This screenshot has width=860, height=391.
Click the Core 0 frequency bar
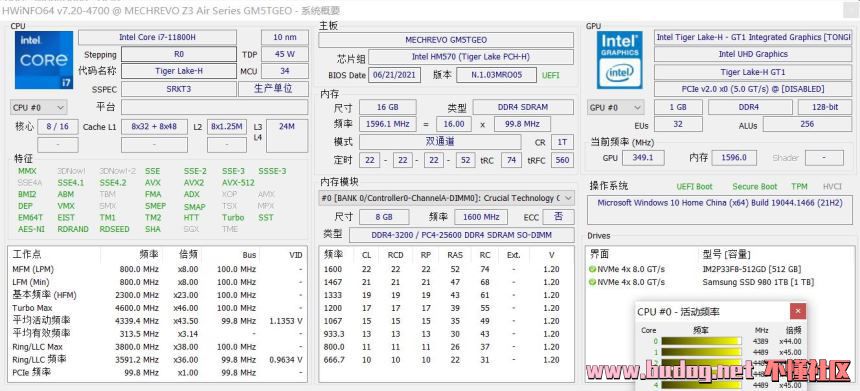[x=700, y=341]
